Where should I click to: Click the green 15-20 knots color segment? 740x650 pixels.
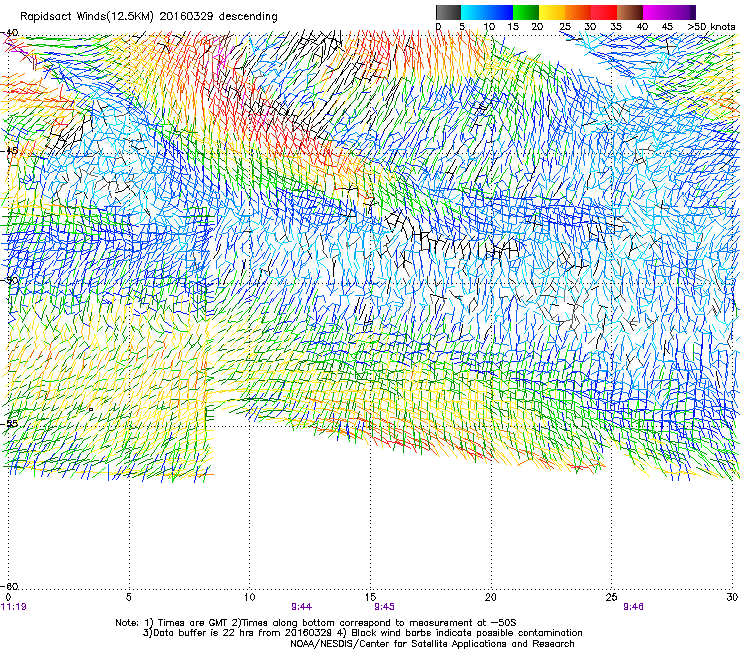(x=526, y=12)
